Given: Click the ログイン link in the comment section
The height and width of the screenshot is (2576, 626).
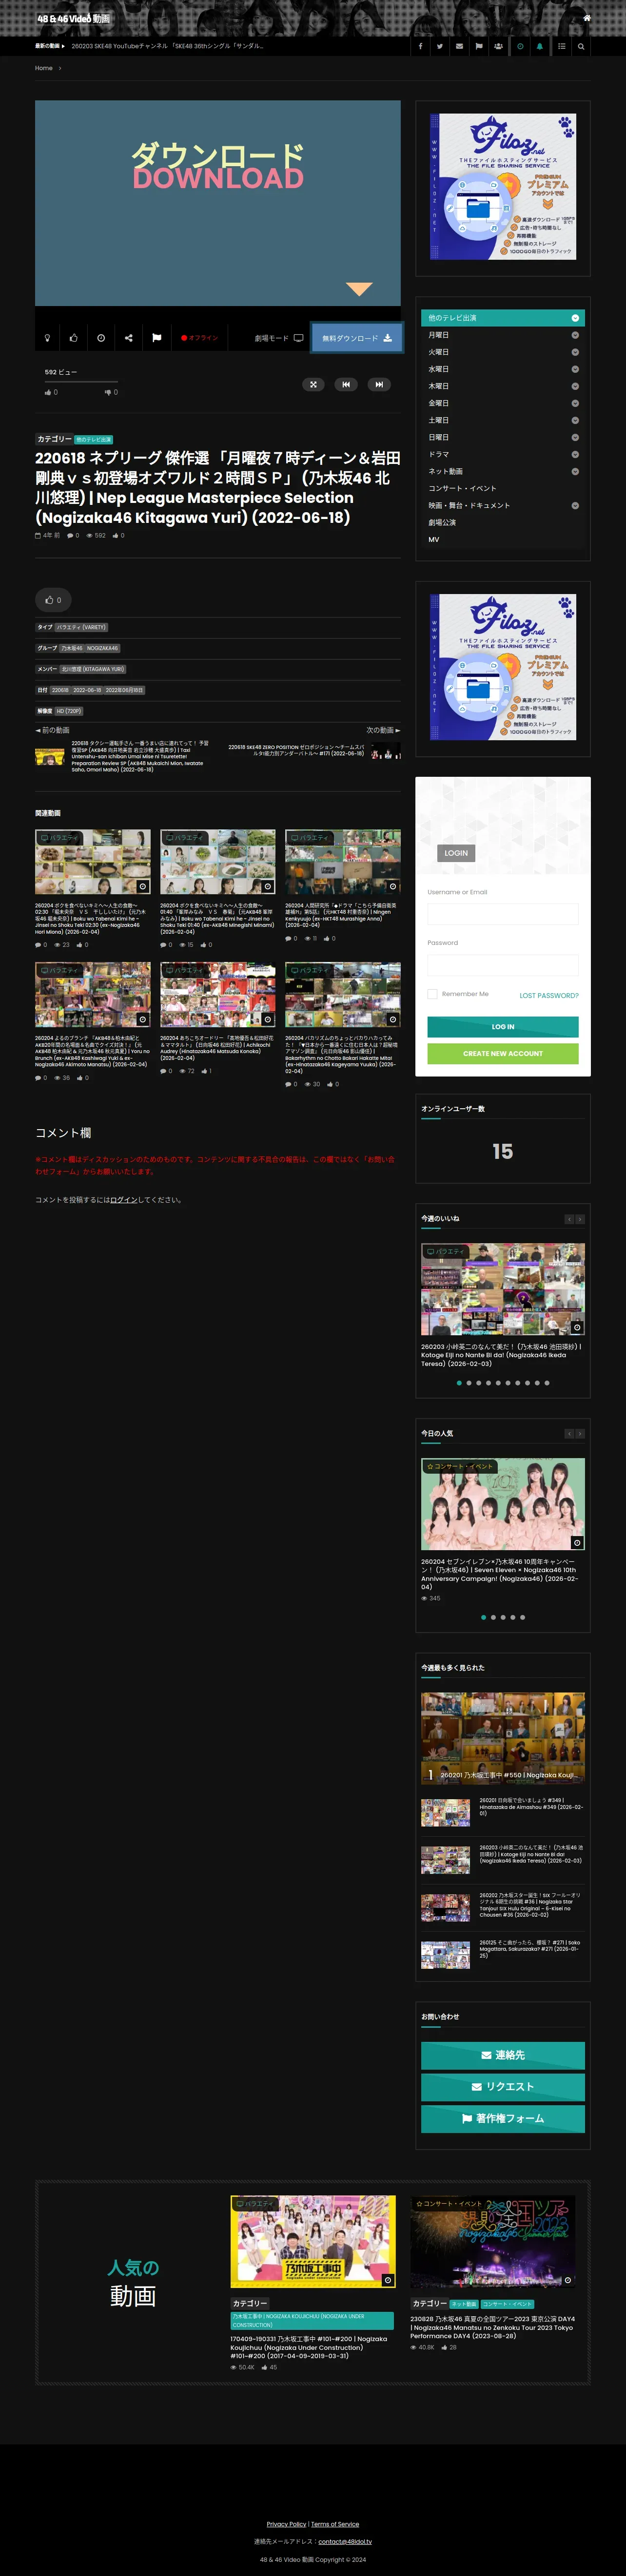Looking at the screenshot, I should click(124, 1200).
